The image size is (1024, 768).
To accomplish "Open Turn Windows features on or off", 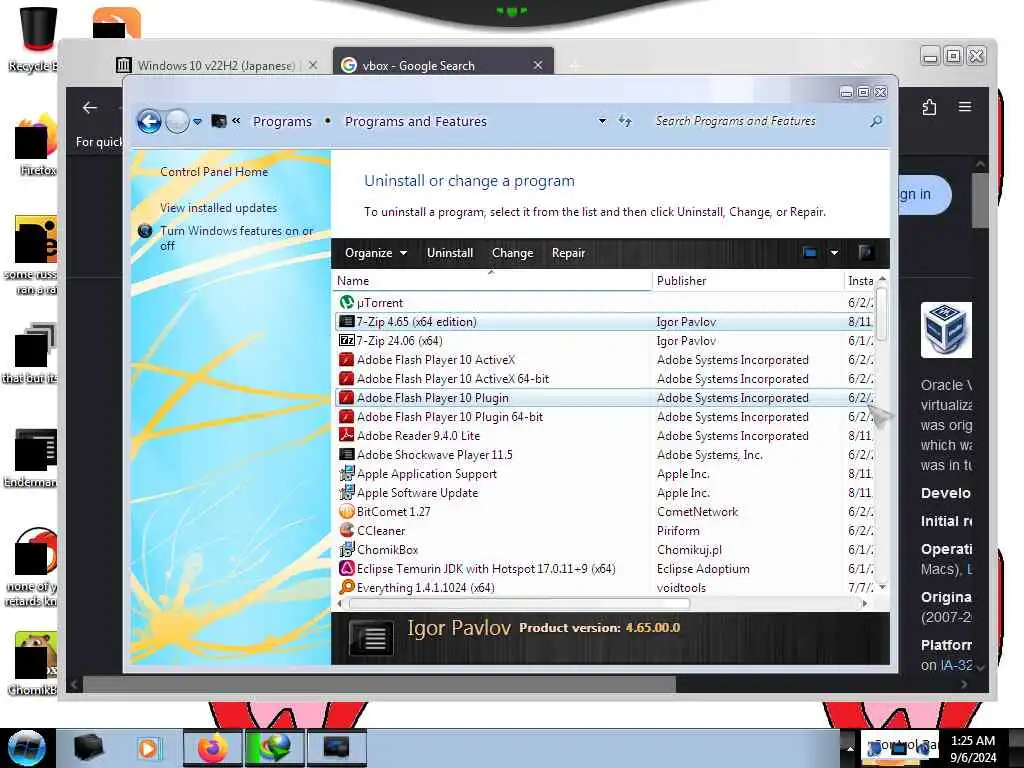I will 236,238.
